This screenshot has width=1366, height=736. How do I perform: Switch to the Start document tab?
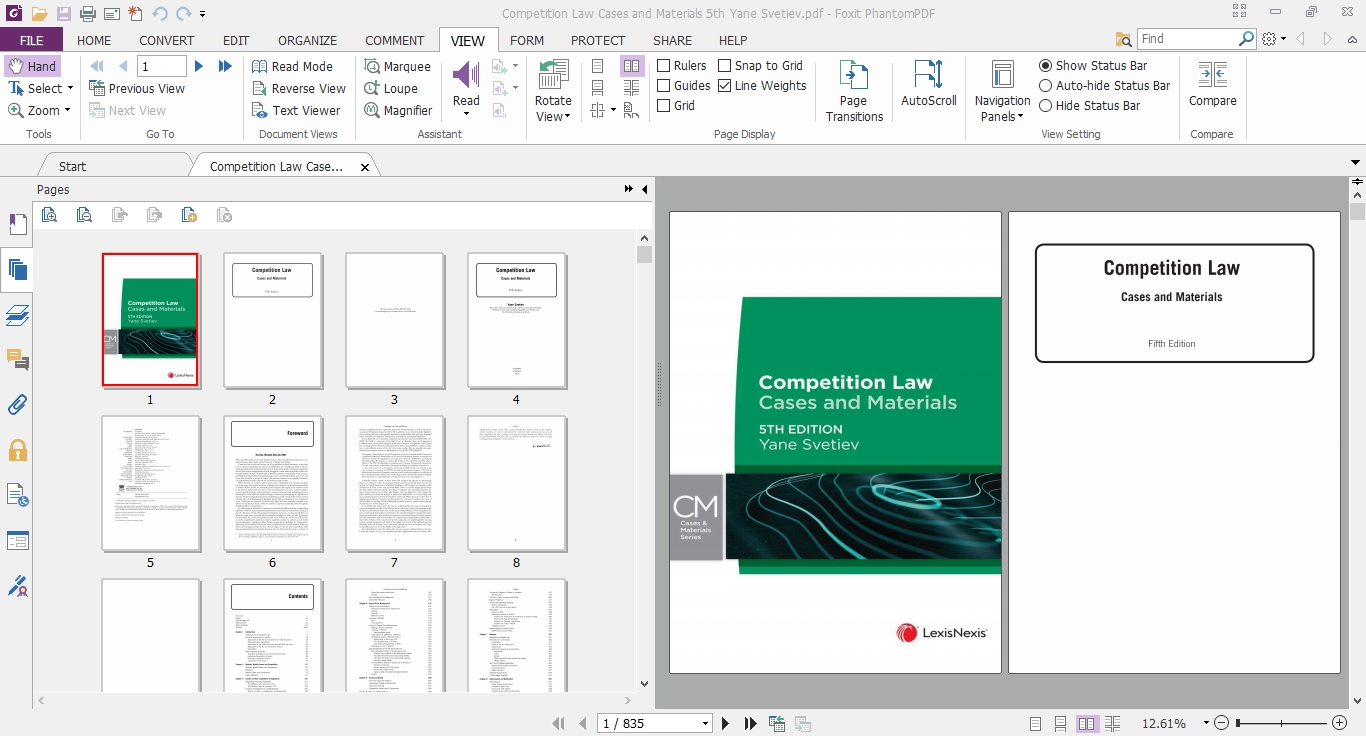[73, 166]
